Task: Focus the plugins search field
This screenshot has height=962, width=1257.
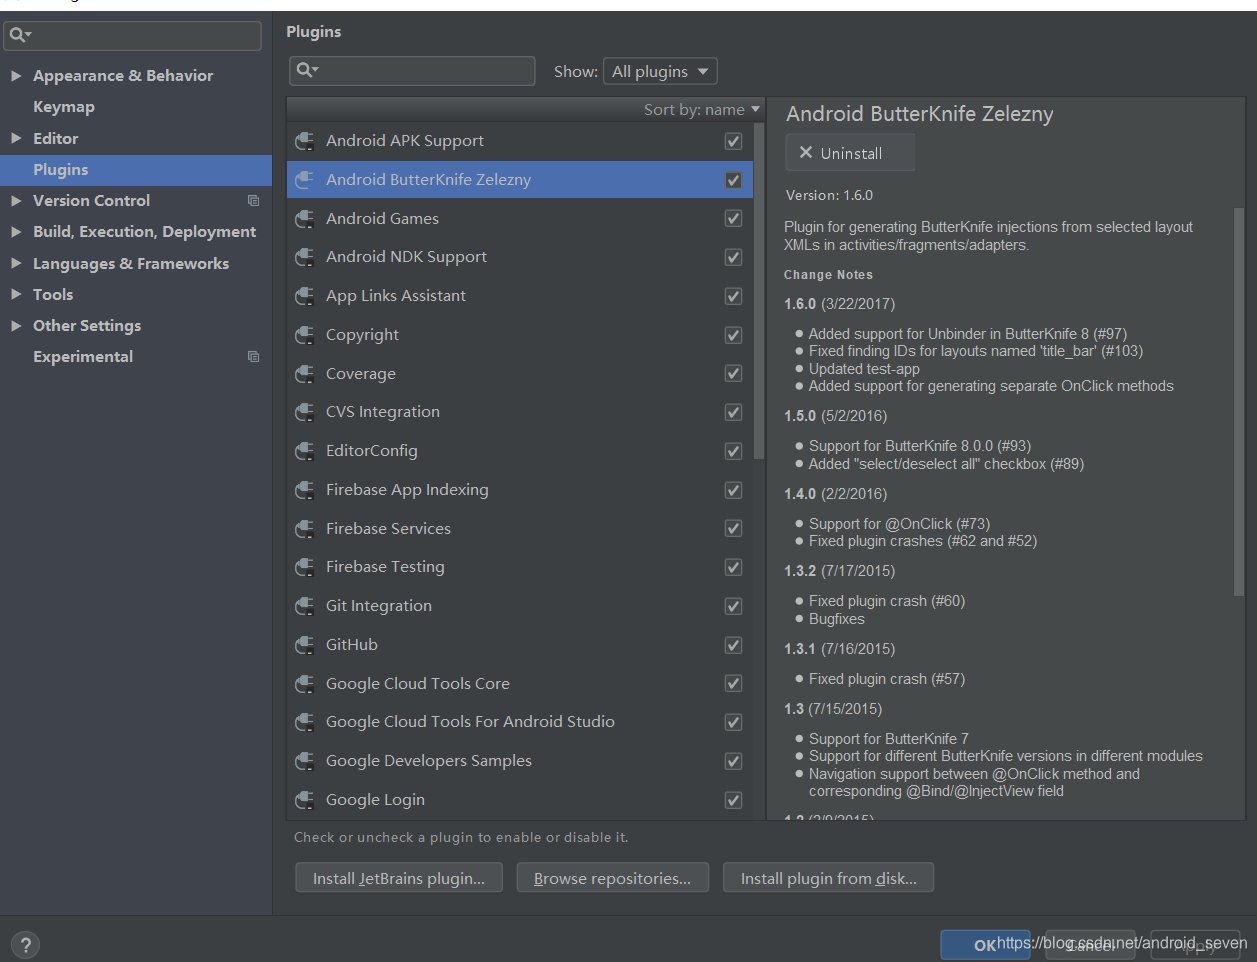Action: [x=412, y=71]
